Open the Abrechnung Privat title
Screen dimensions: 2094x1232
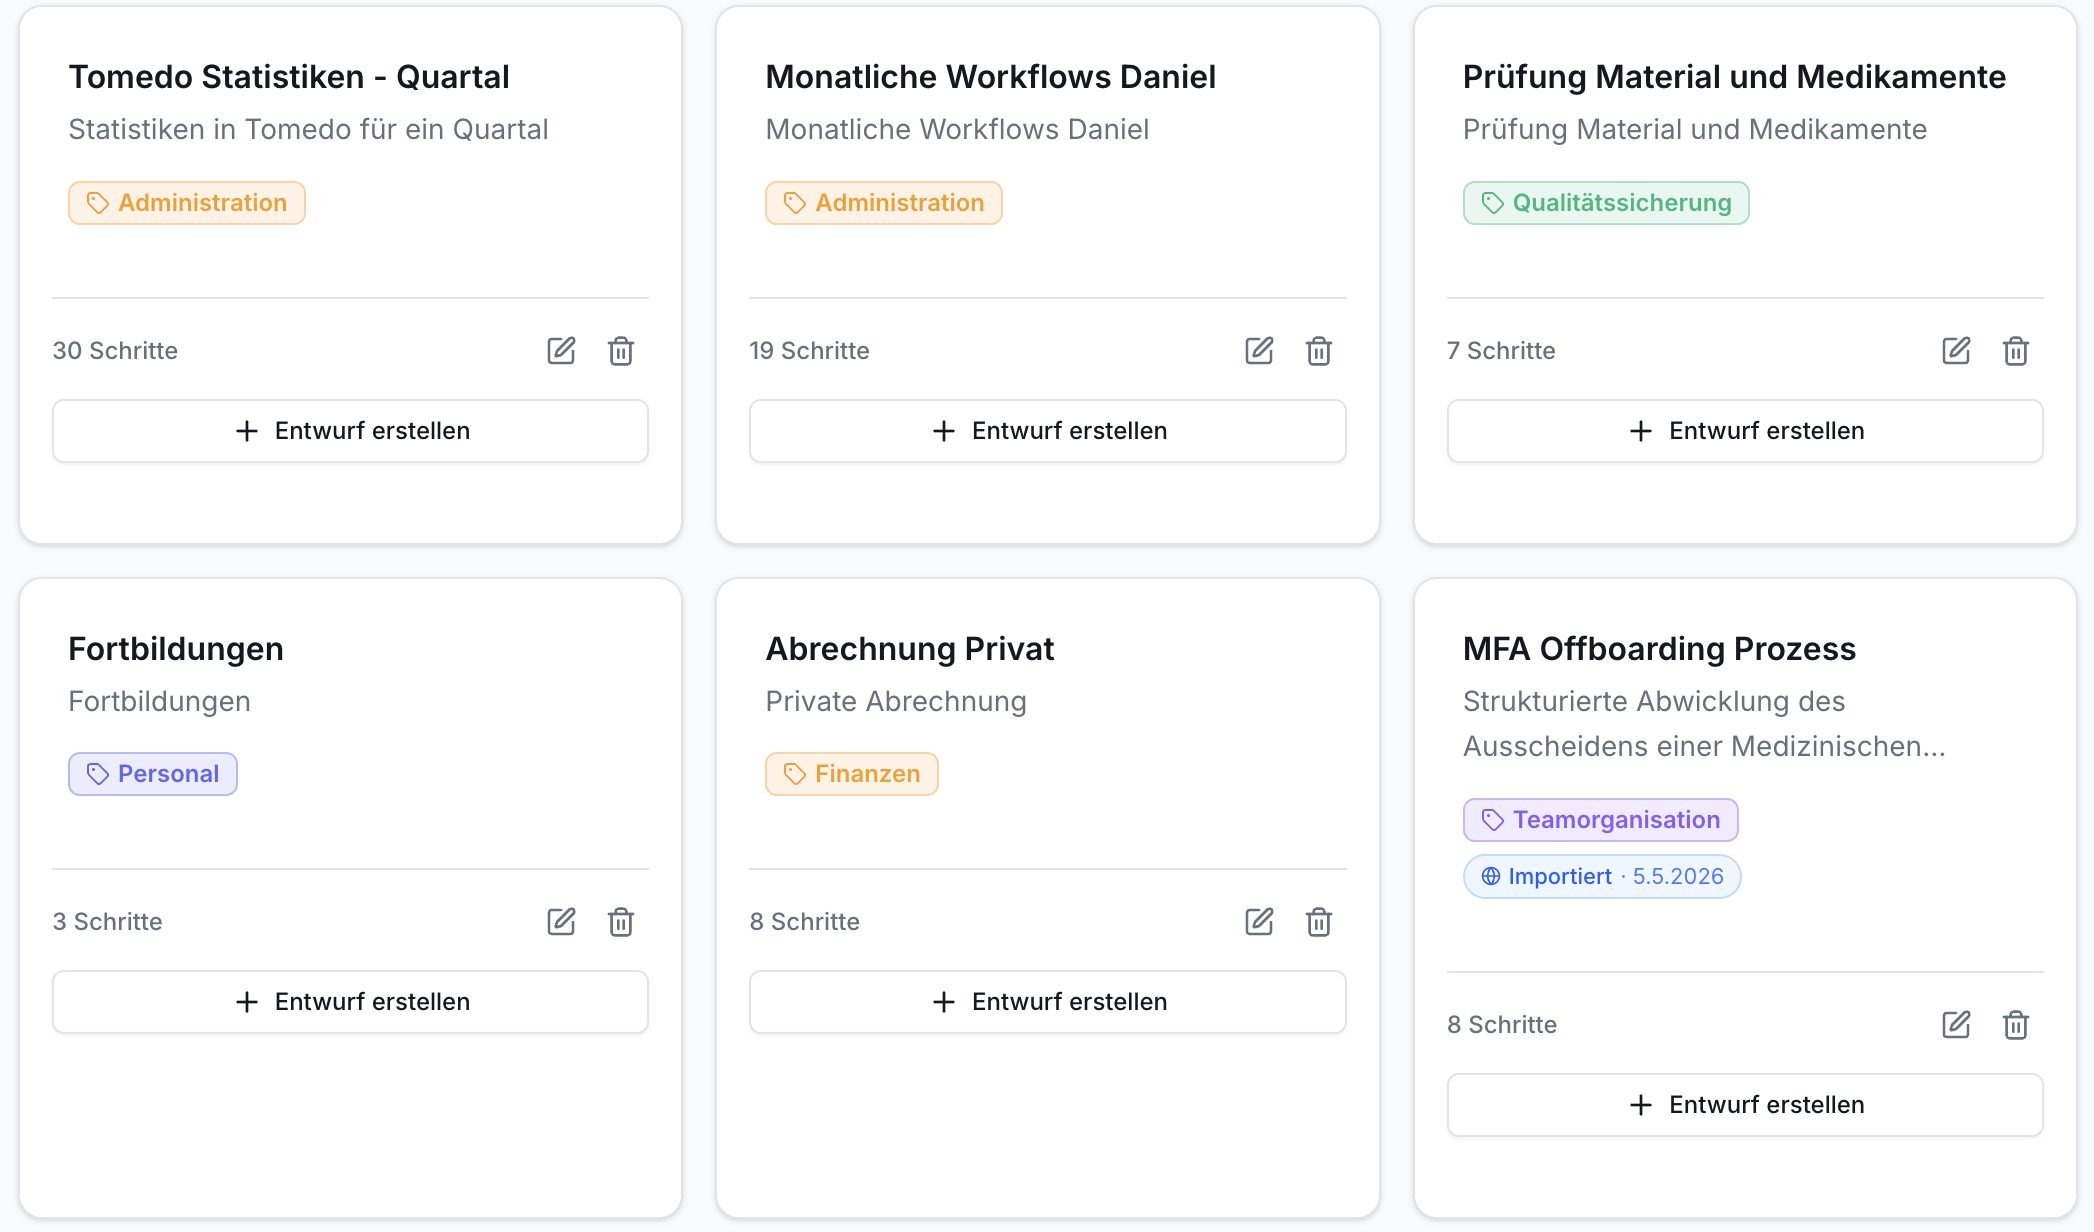click(x=910, y=649)
